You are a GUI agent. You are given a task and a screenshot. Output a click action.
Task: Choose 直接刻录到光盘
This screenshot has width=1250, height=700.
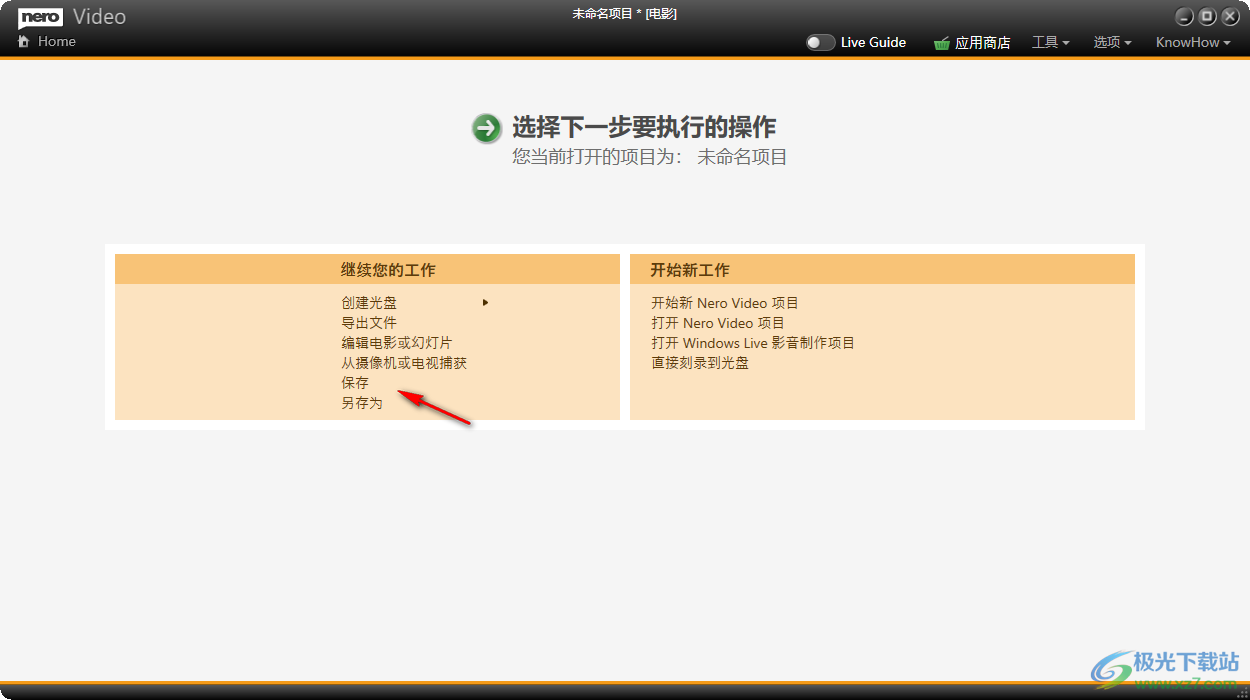pos(700,362)
